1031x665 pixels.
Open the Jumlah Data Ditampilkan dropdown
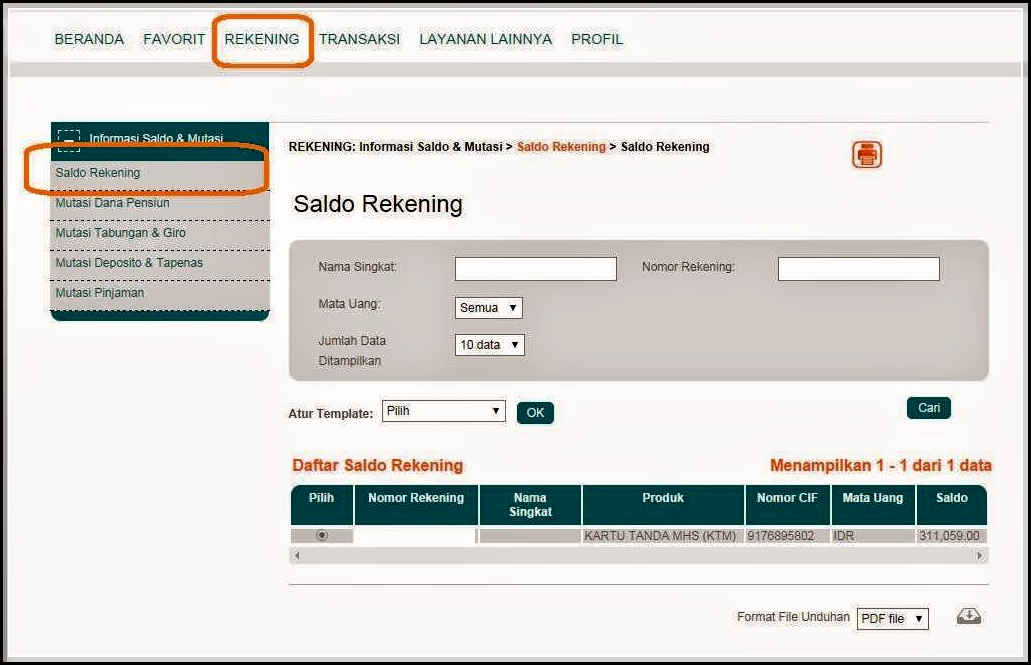tap(490, 344)
